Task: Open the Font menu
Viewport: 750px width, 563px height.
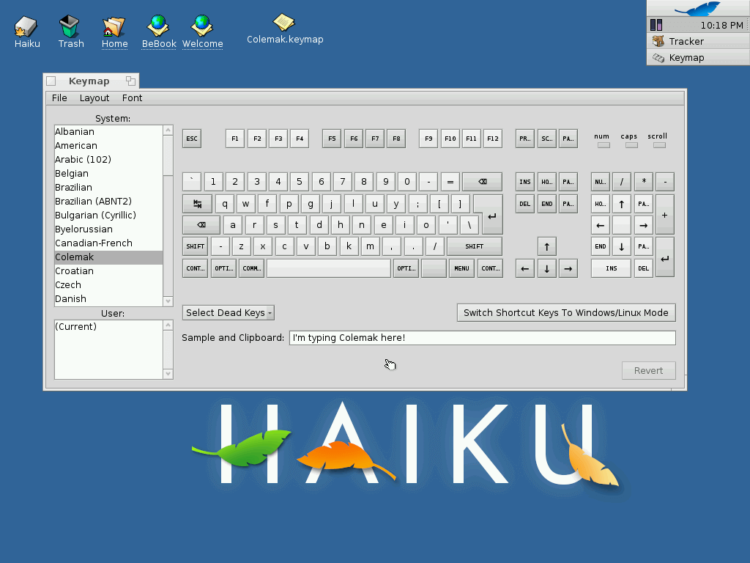Action: point(132,98)
